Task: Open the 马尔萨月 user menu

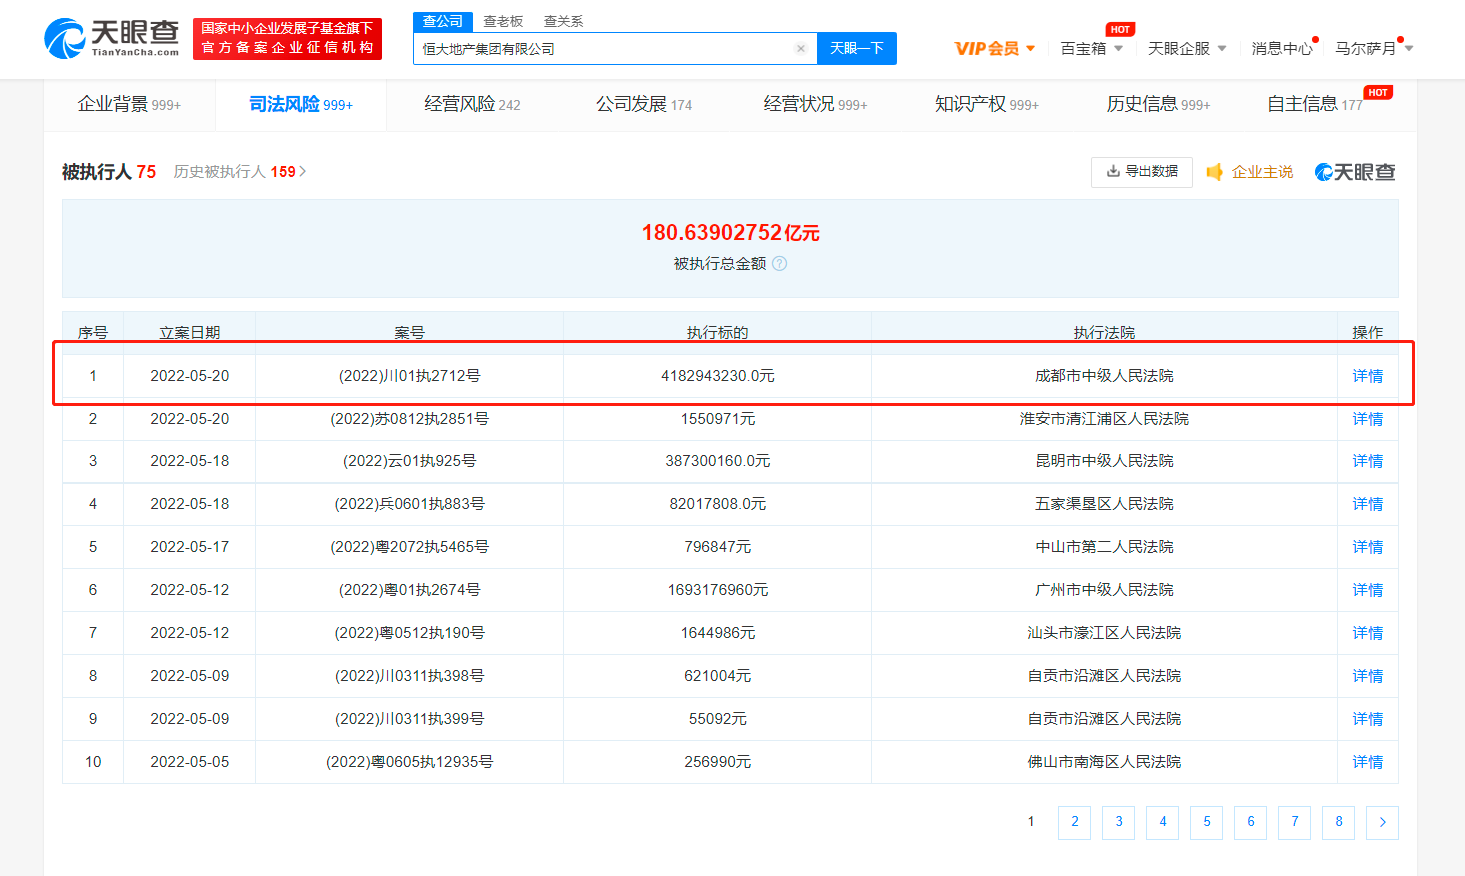Action: tap(1374, 48)
